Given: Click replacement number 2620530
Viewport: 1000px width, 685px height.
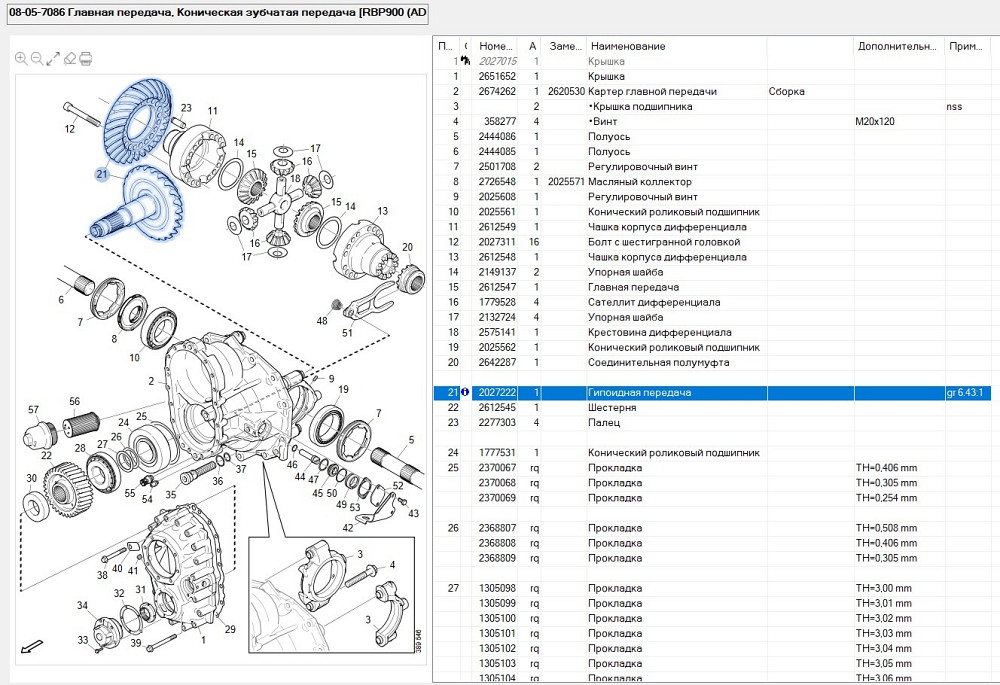Looking at the screenshot, I should (x=566, y=92).
